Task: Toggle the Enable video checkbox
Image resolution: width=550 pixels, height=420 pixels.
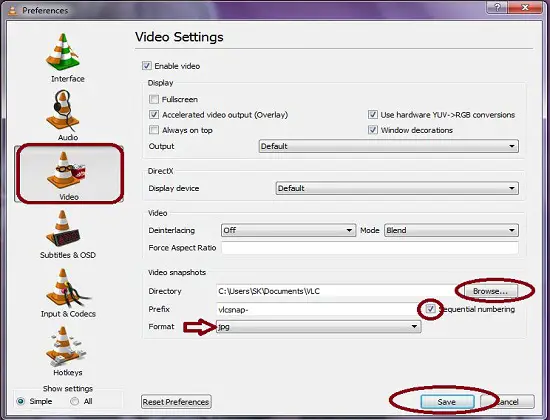Action: [x=147, y=66]
